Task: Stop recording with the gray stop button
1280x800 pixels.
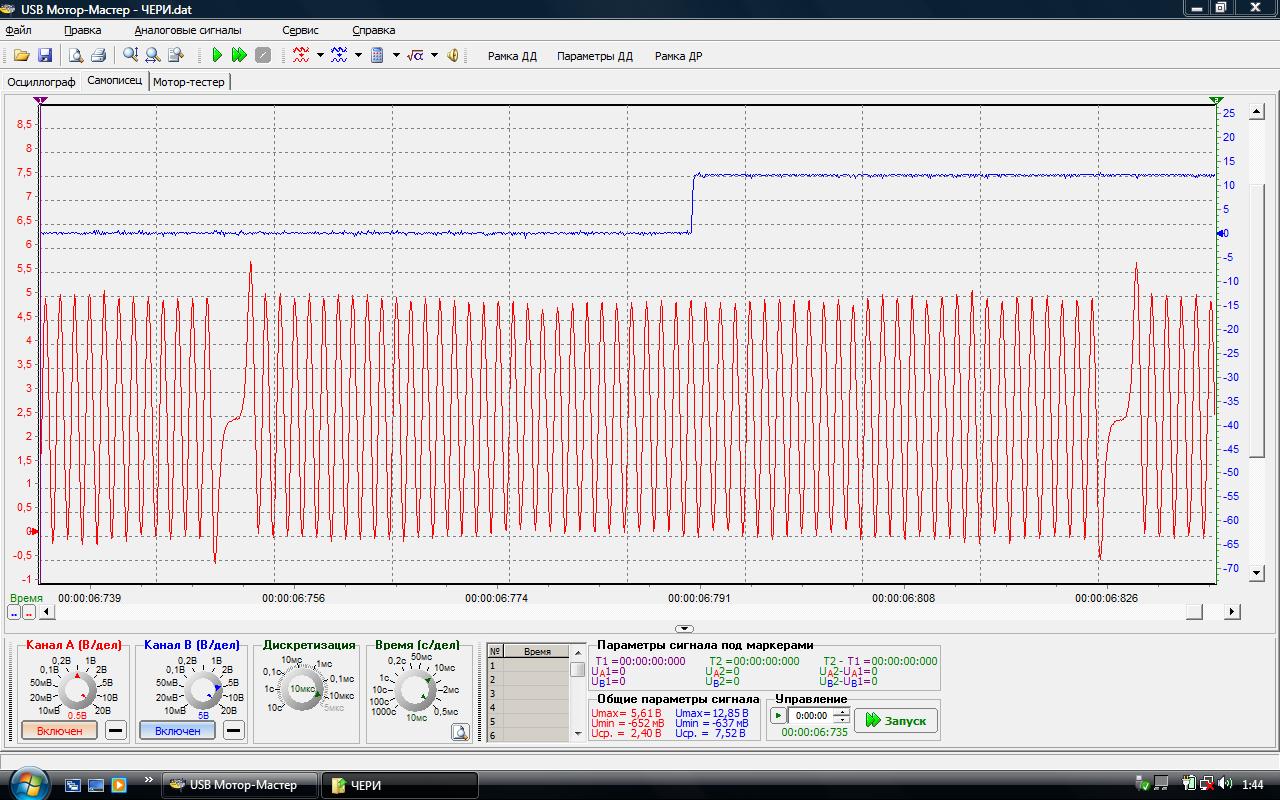Action: tap(263, 56)
